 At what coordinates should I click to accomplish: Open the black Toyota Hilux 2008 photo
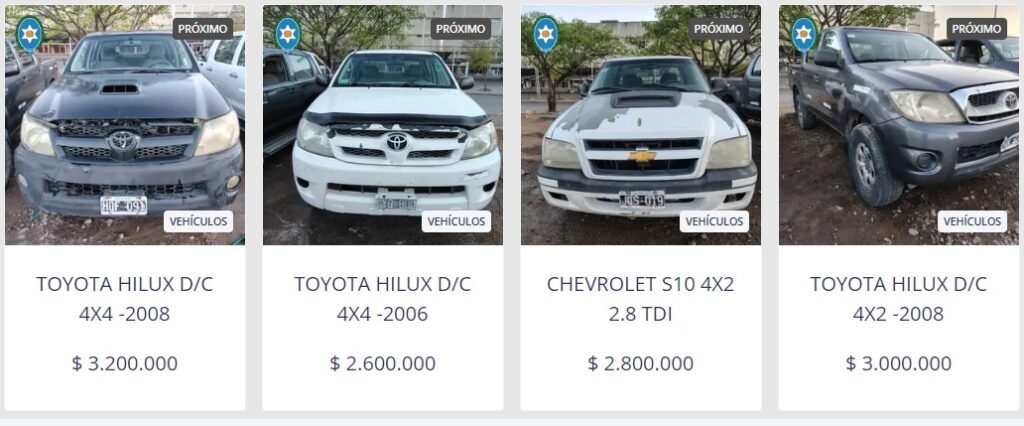(x=125, y=125)
